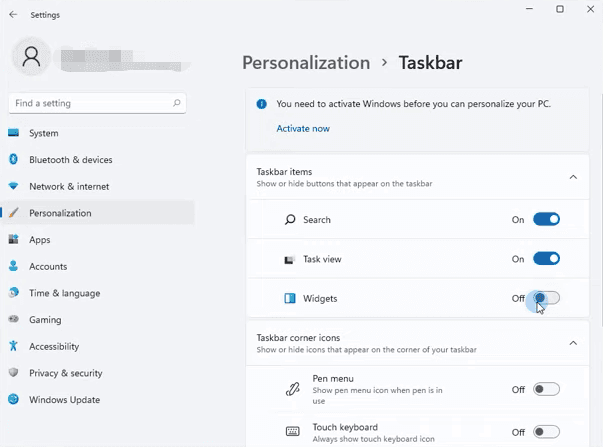Click the Taskbar items header text

tap(284, 172)
